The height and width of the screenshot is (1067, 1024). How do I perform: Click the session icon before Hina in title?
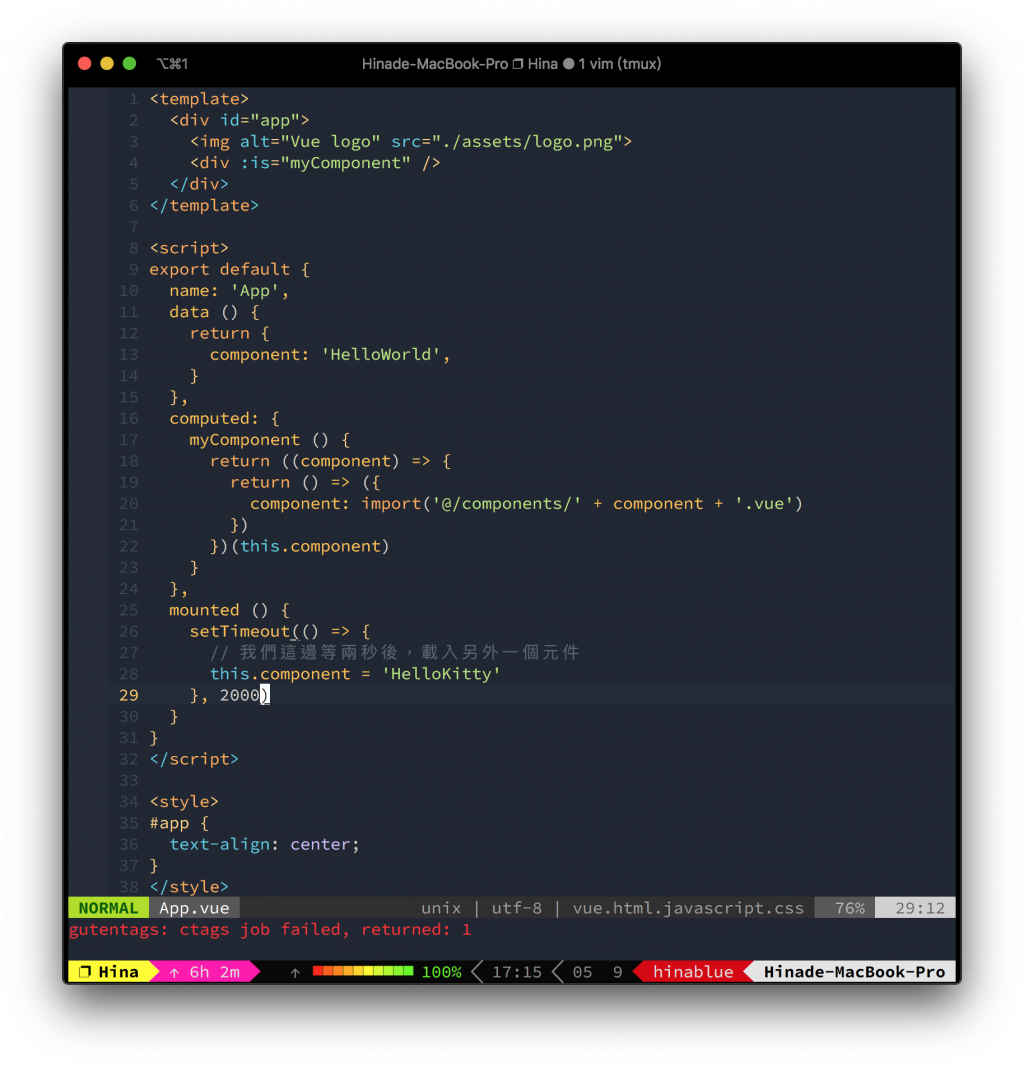click(518, 64)
